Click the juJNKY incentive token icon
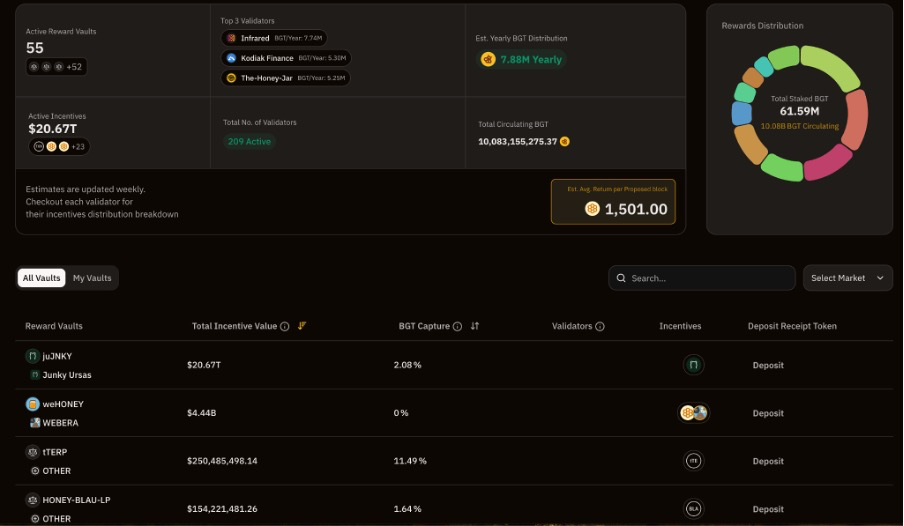904x526 pixels. [693, 366]
